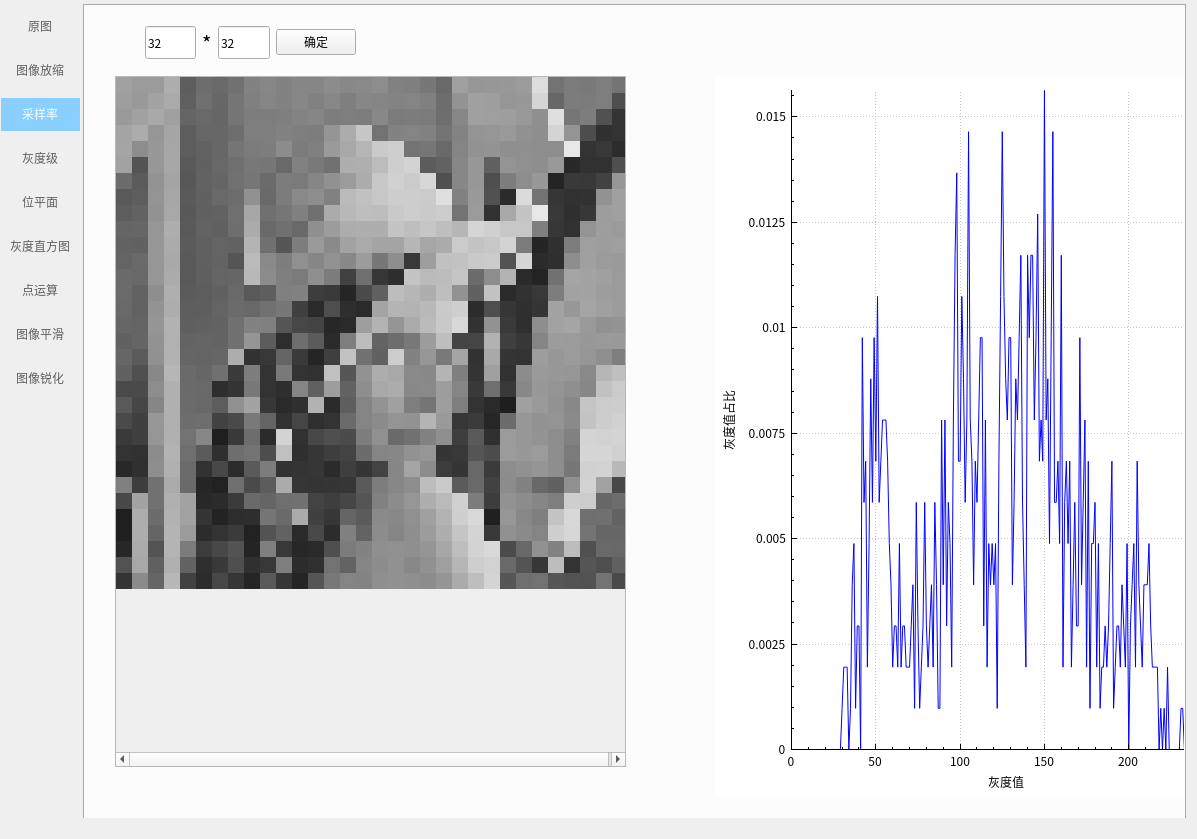Click the 0.0025 y-axis tick label
The height and width of the screenshot is (839, 1197).
coord(766,644)
